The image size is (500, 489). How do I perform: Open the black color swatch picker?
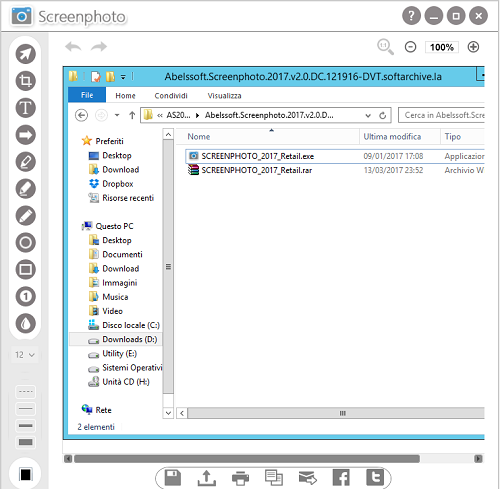[25, 474]
